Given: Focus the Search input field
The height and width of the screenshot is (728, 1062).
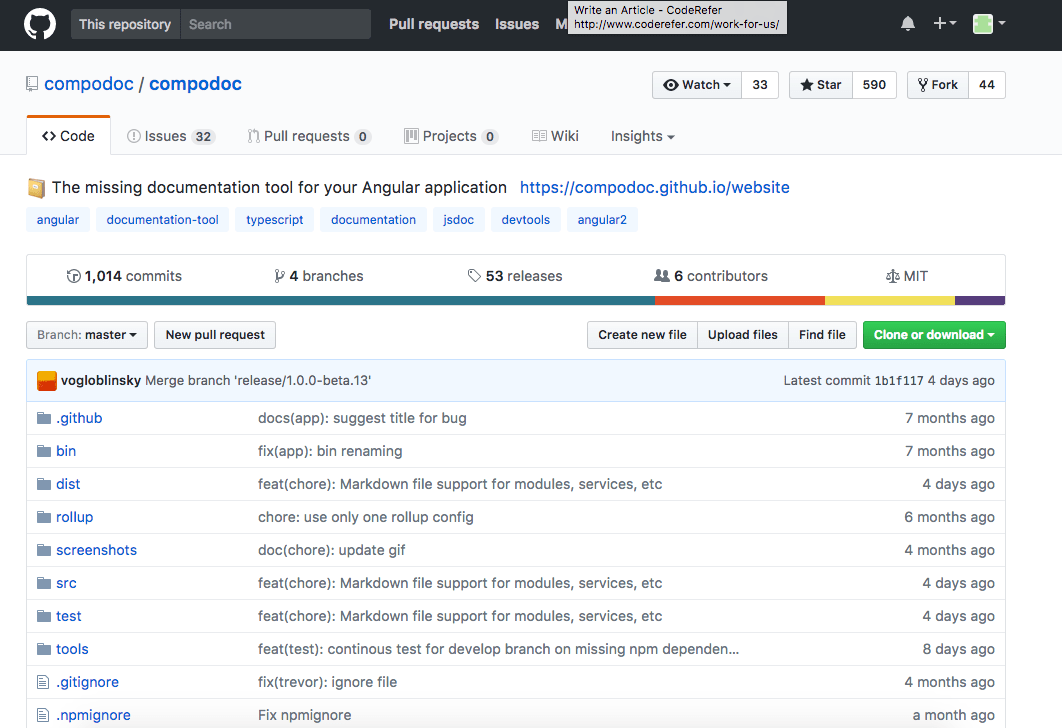Looking at the screenshot, I should [276, 24].
